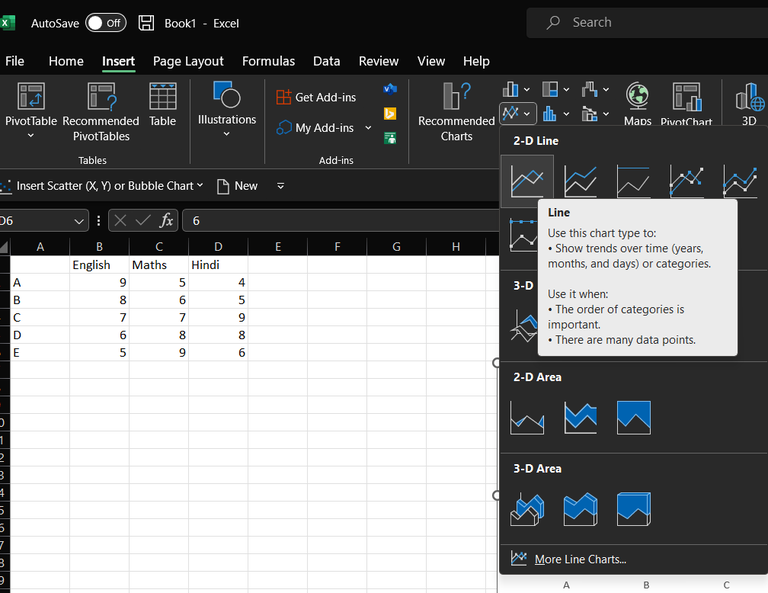The width and height of the screenshot is (768, 593).
Task: Select the Line chart type in 2-D Line
Action: (527, 181)
